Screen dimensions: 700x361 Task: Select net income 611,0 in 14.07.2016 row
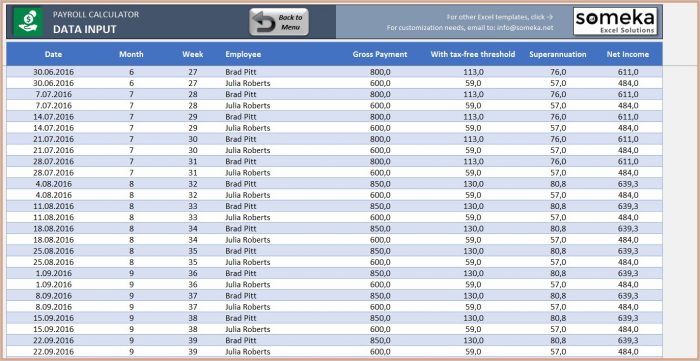click(628, 116)
